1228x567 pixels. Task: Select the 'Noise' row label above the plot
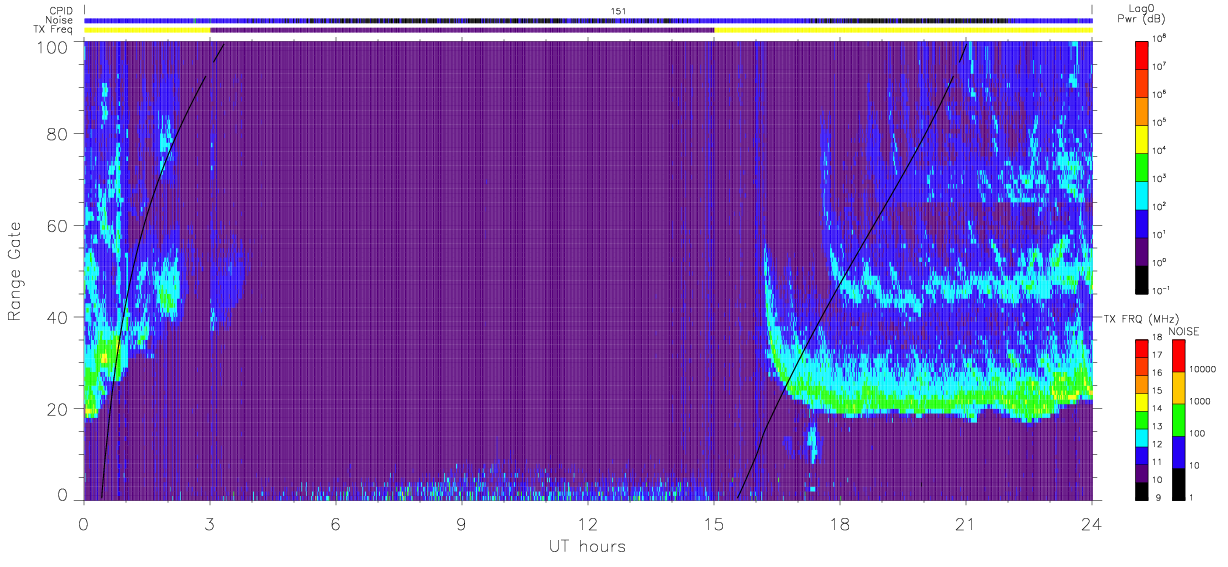[61, 19]
